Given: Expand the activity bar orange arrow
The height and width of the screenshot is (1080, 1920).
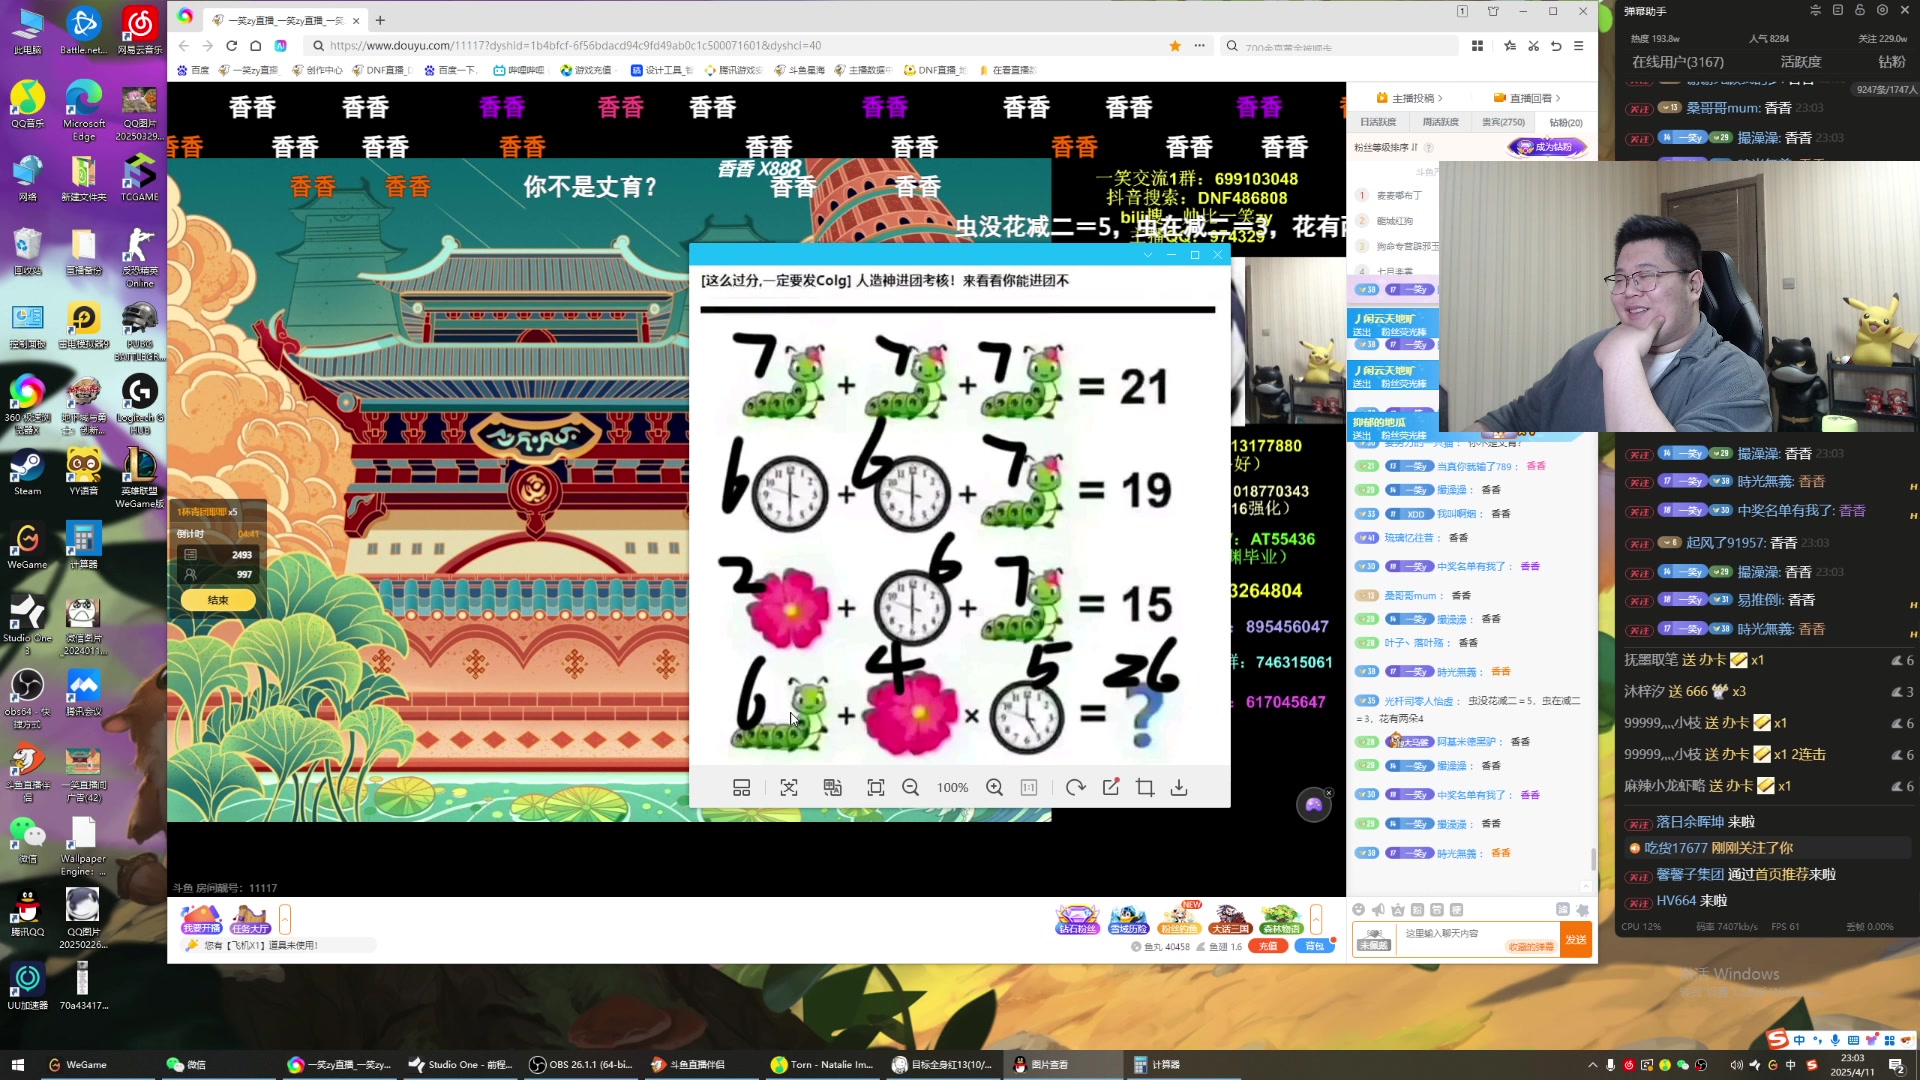Looking at the screenshot, I should (x=1316, y=919).
